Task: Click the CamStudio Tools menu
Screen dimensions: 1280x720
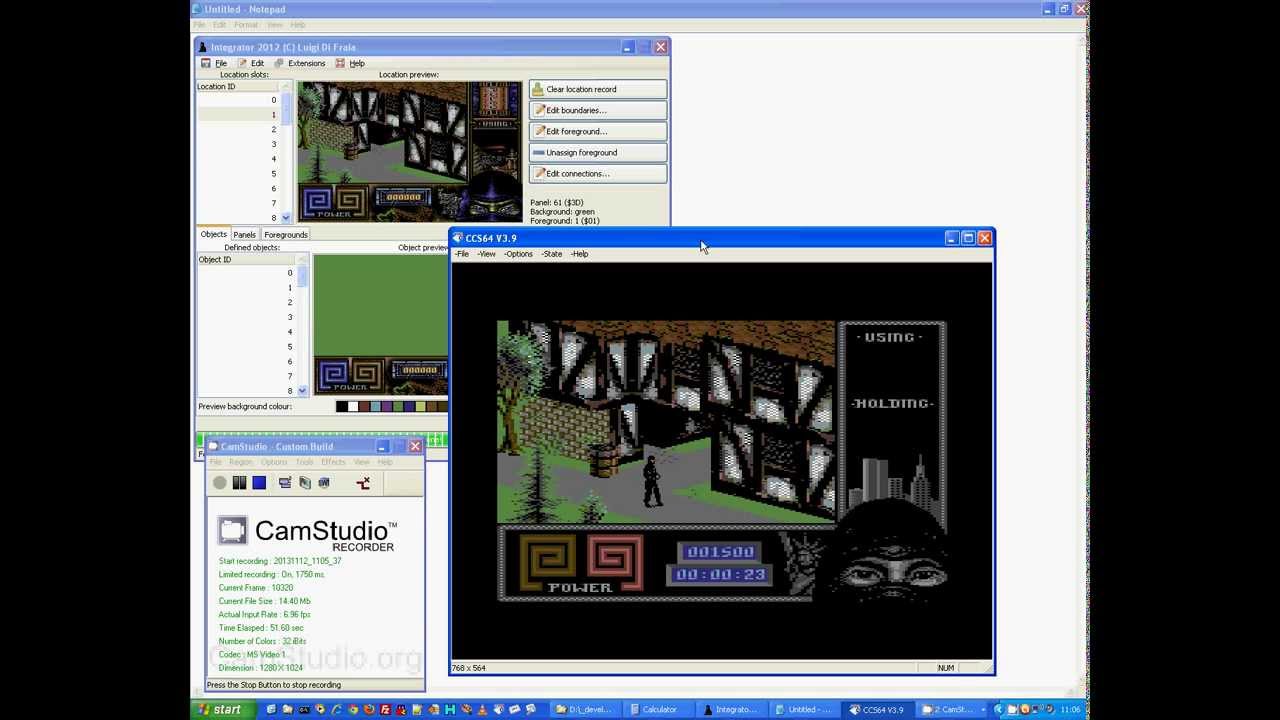Action: pos(304,462)
